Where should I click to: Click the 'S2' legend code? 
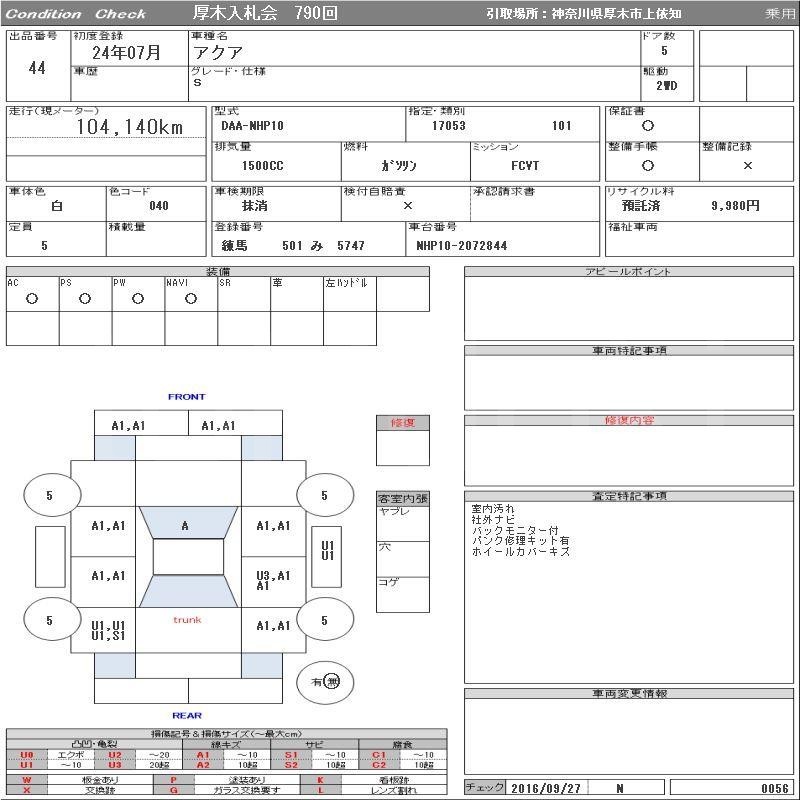click(291, 765)
